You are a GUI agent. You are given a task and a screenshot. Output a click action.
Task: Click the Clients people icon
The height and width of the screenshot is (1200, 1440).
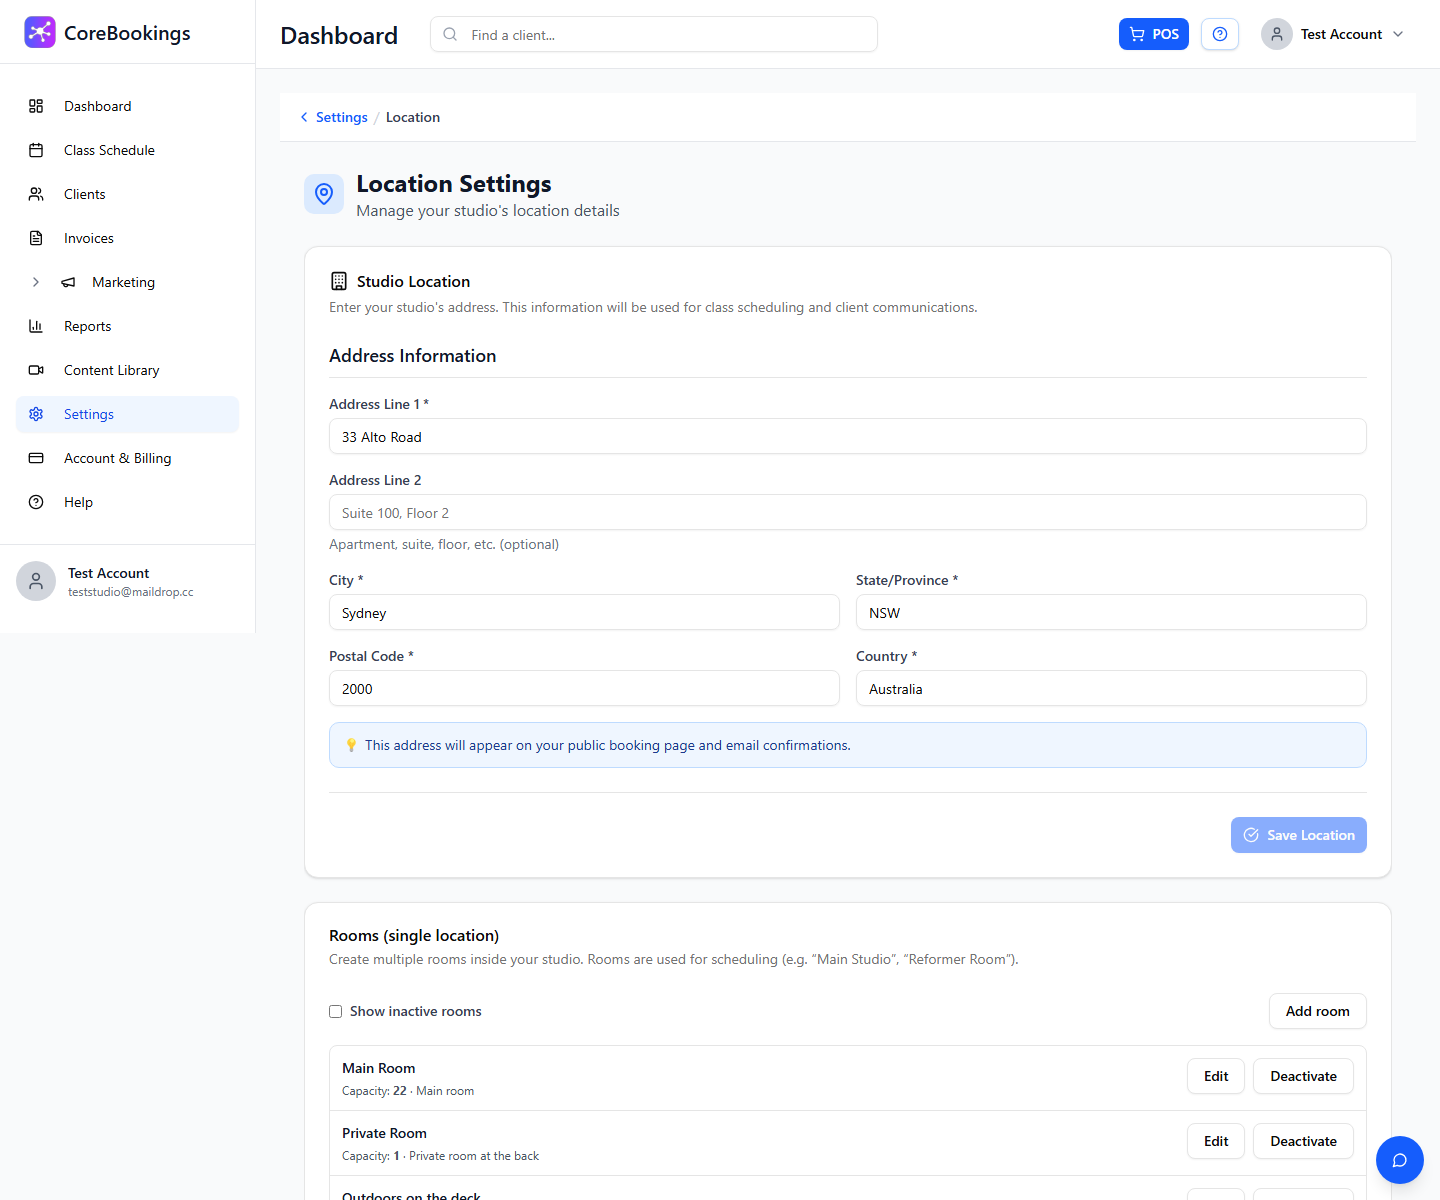pos(36,194)
